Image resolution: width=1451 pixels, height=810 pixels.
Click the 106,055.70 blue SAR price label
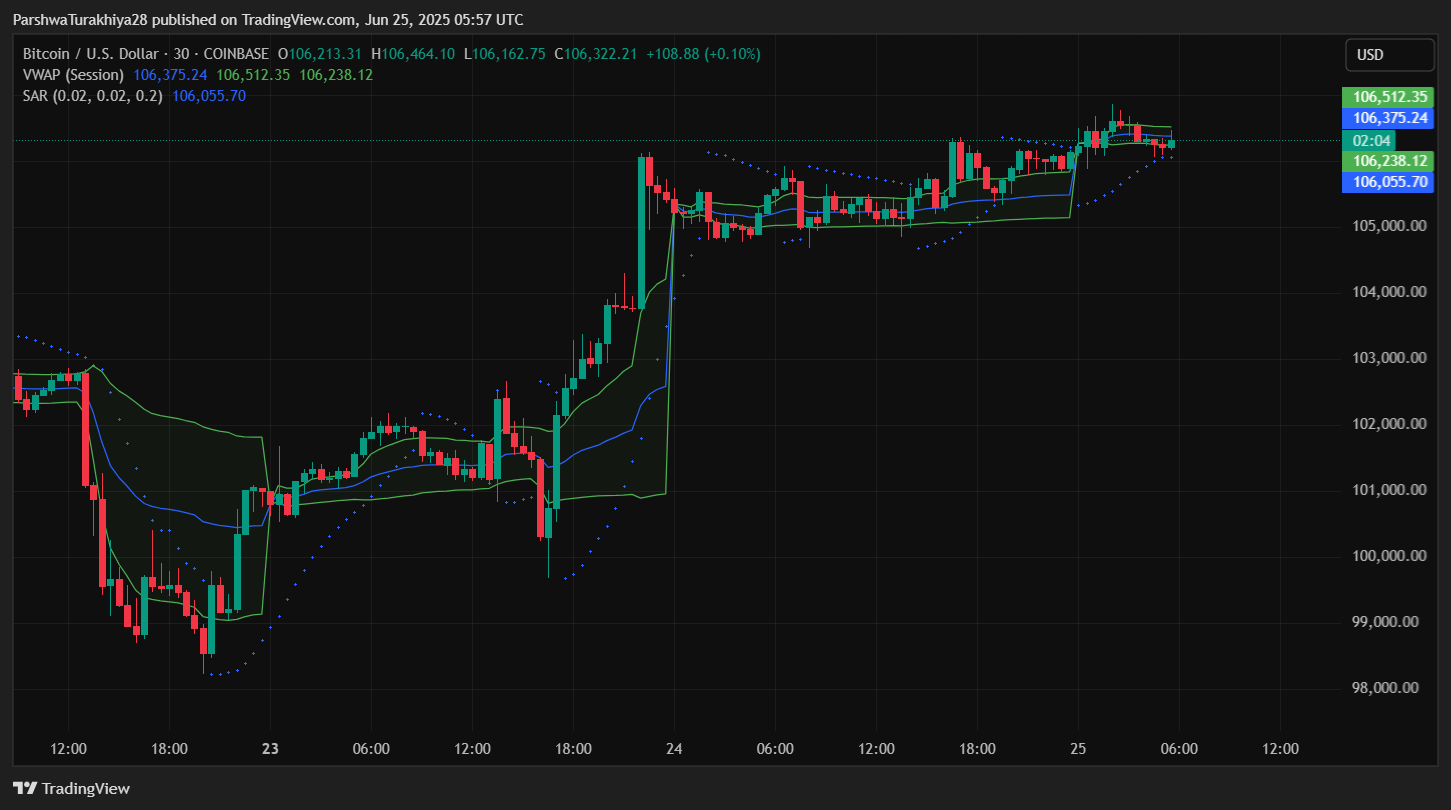coord(1387,182)
